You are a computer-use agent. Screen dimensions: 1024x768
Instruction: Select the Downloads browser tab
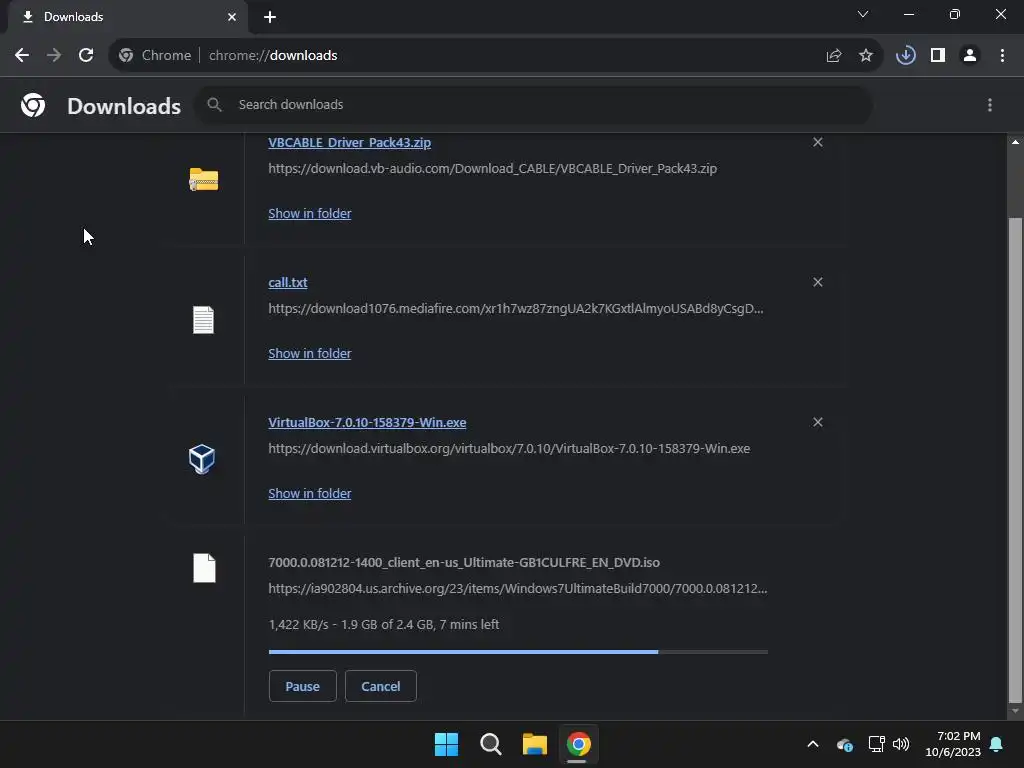tap(128, 17)
